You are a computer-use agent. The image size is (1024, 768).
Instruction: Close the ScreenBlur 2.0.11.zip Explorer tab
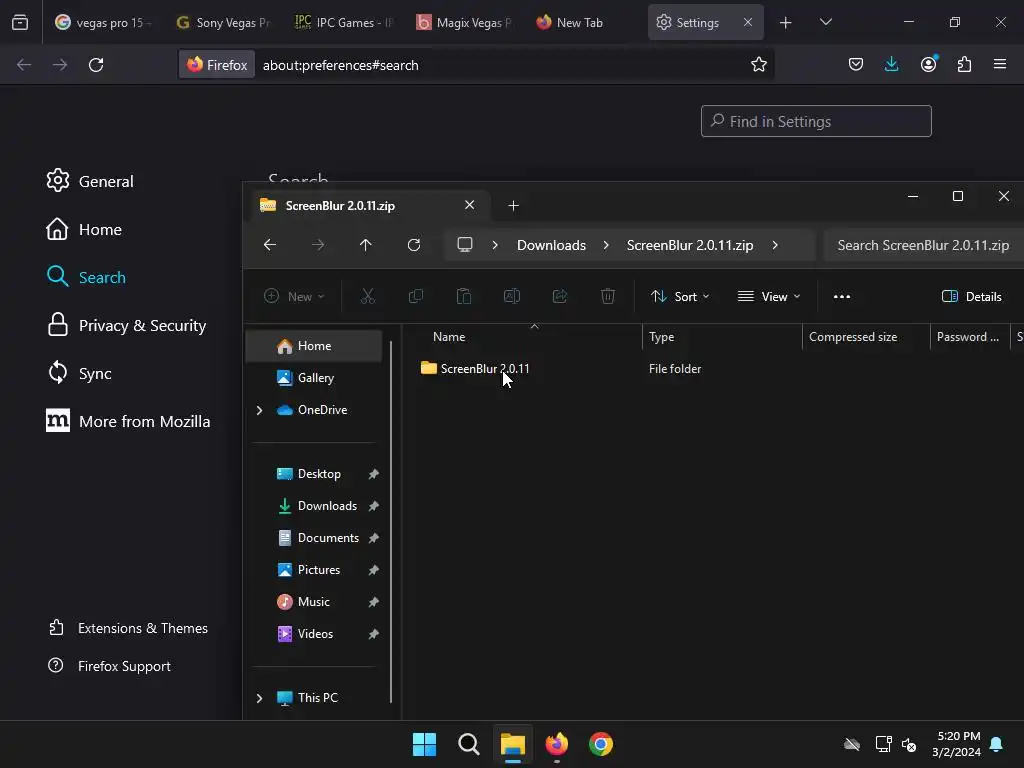[470, 205]
